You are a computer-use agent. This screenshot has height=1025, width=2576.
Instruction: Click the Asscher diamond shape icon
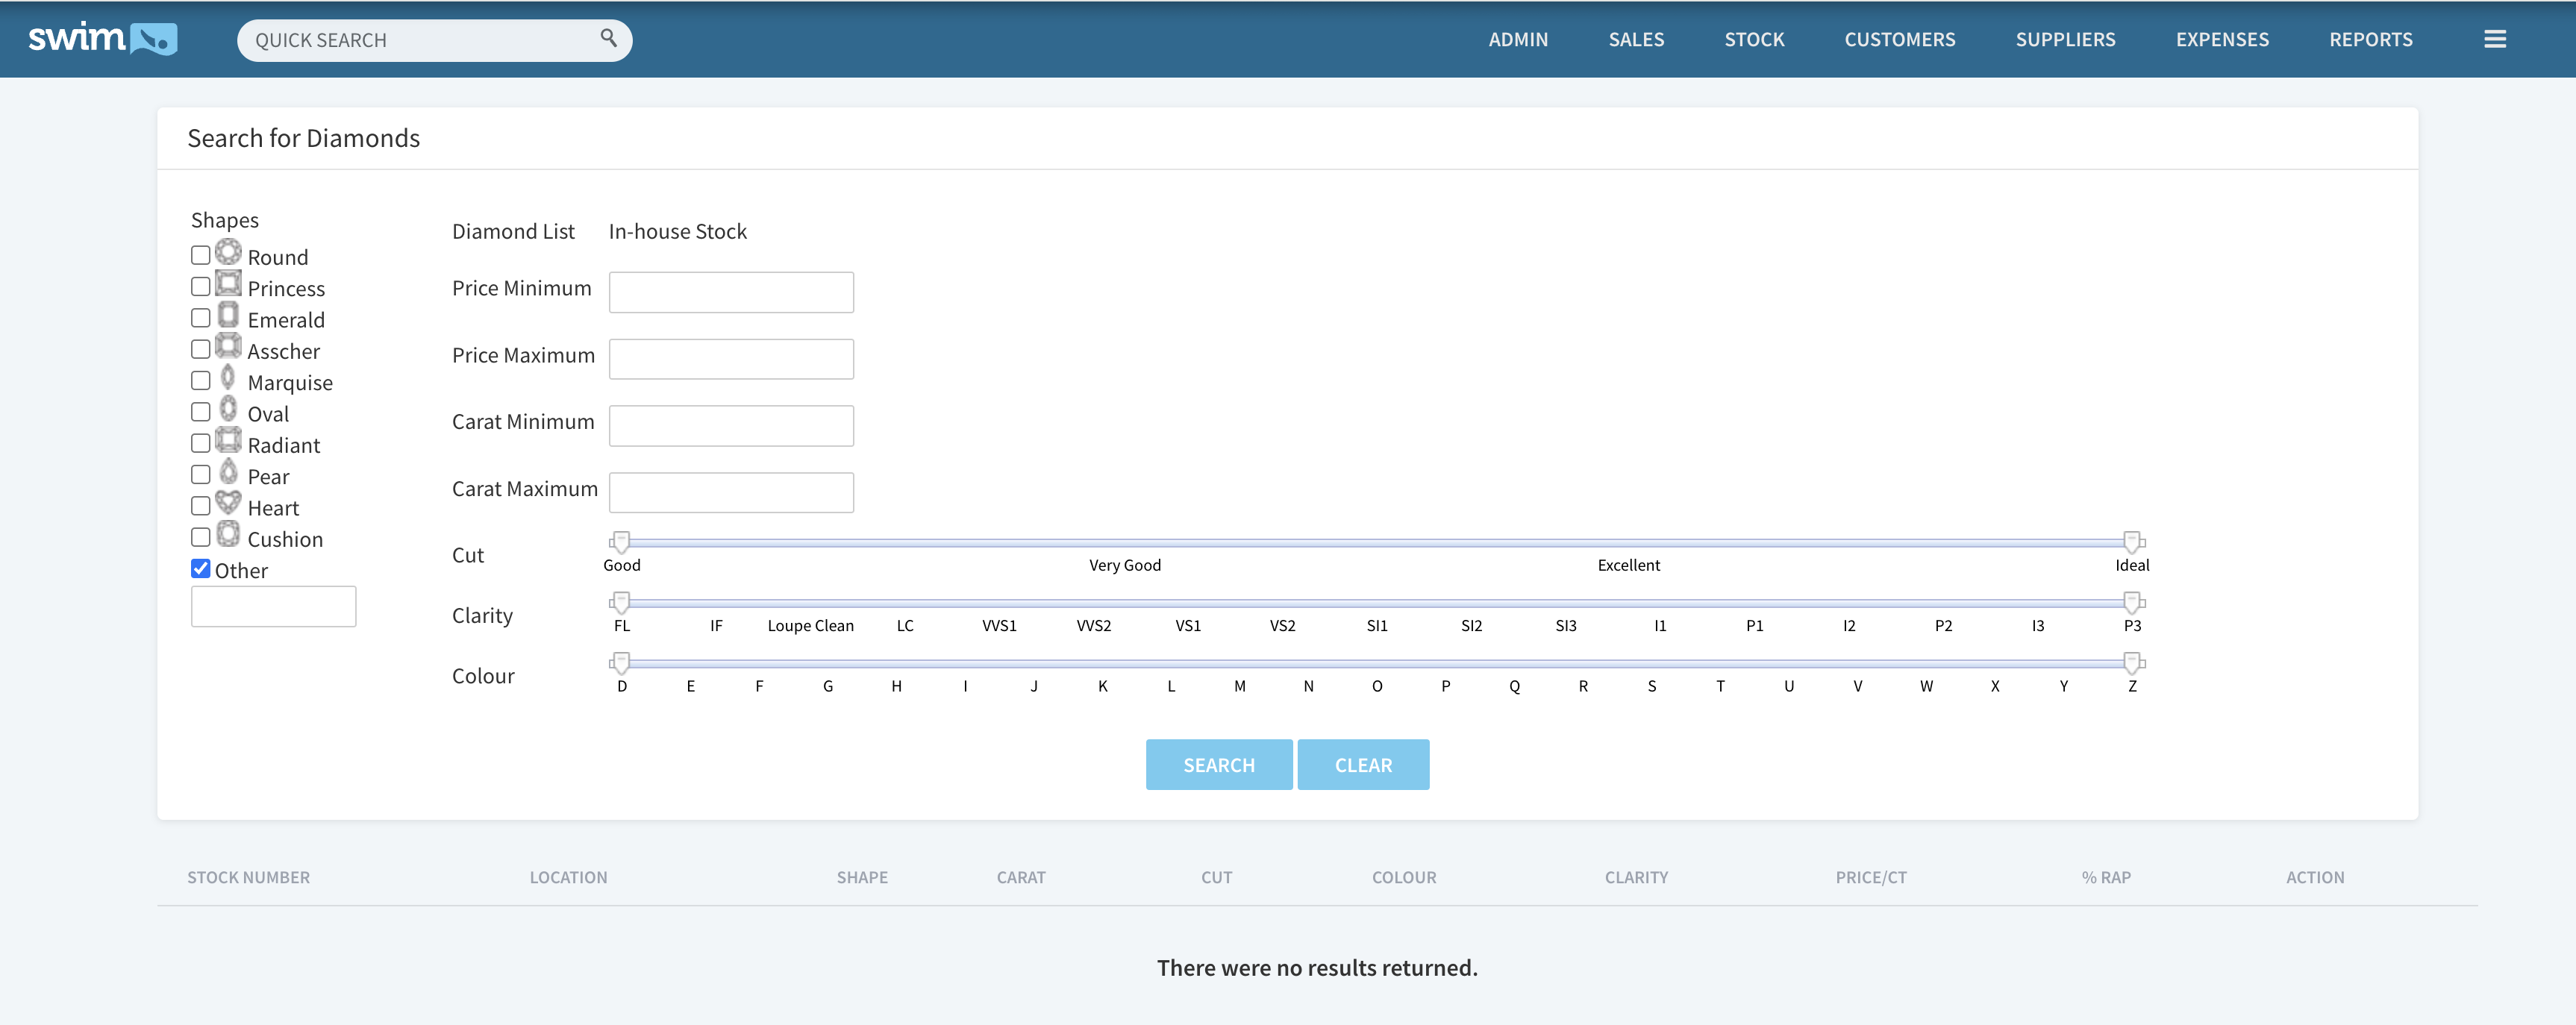(228, 346)
